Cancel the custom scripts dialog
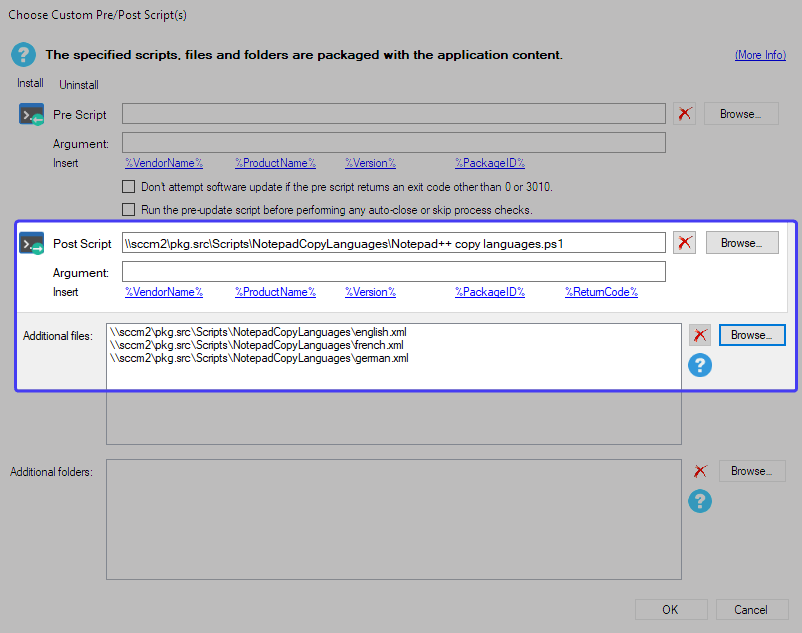Viewport: 802px width, 633px height. tap(752, 609)
